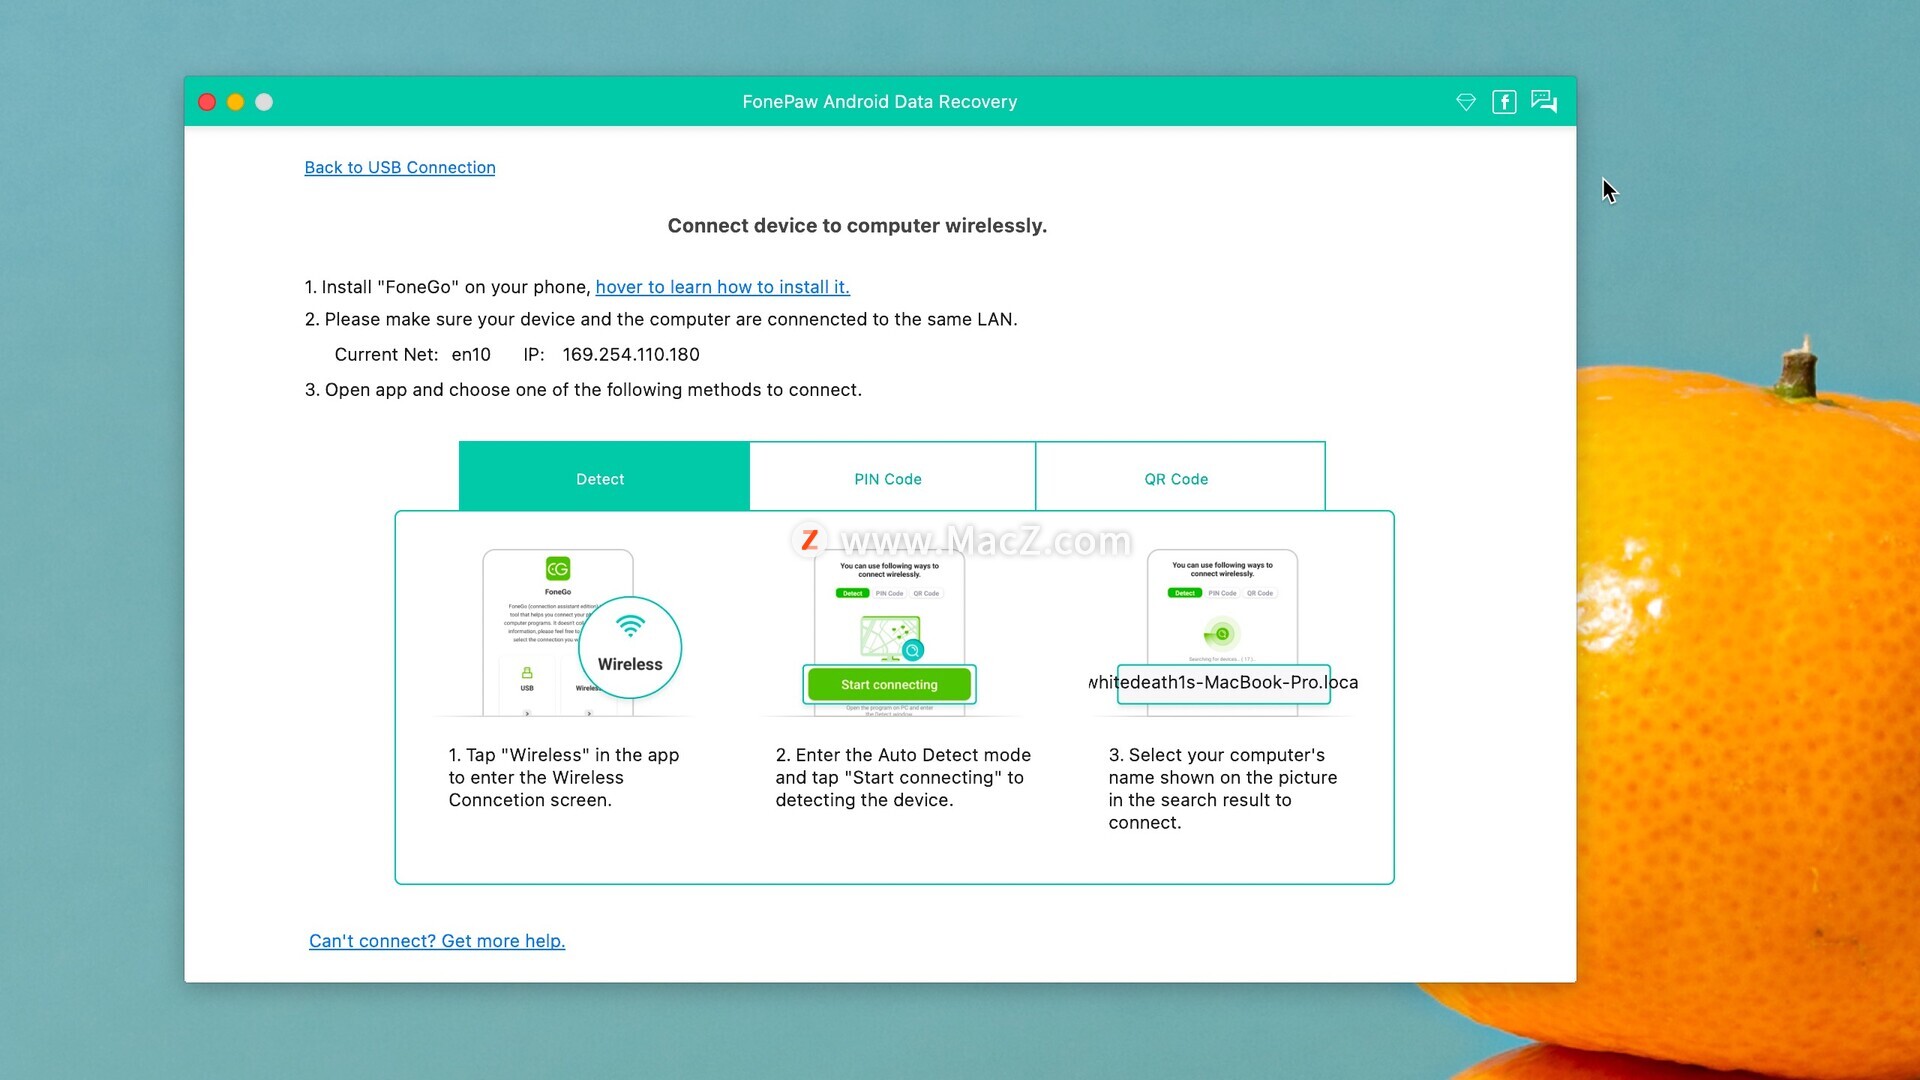This screenshot has width=1920, height=1080.
Task: Open the Facebook icon in title bar
Action: tap(1504, 102)
